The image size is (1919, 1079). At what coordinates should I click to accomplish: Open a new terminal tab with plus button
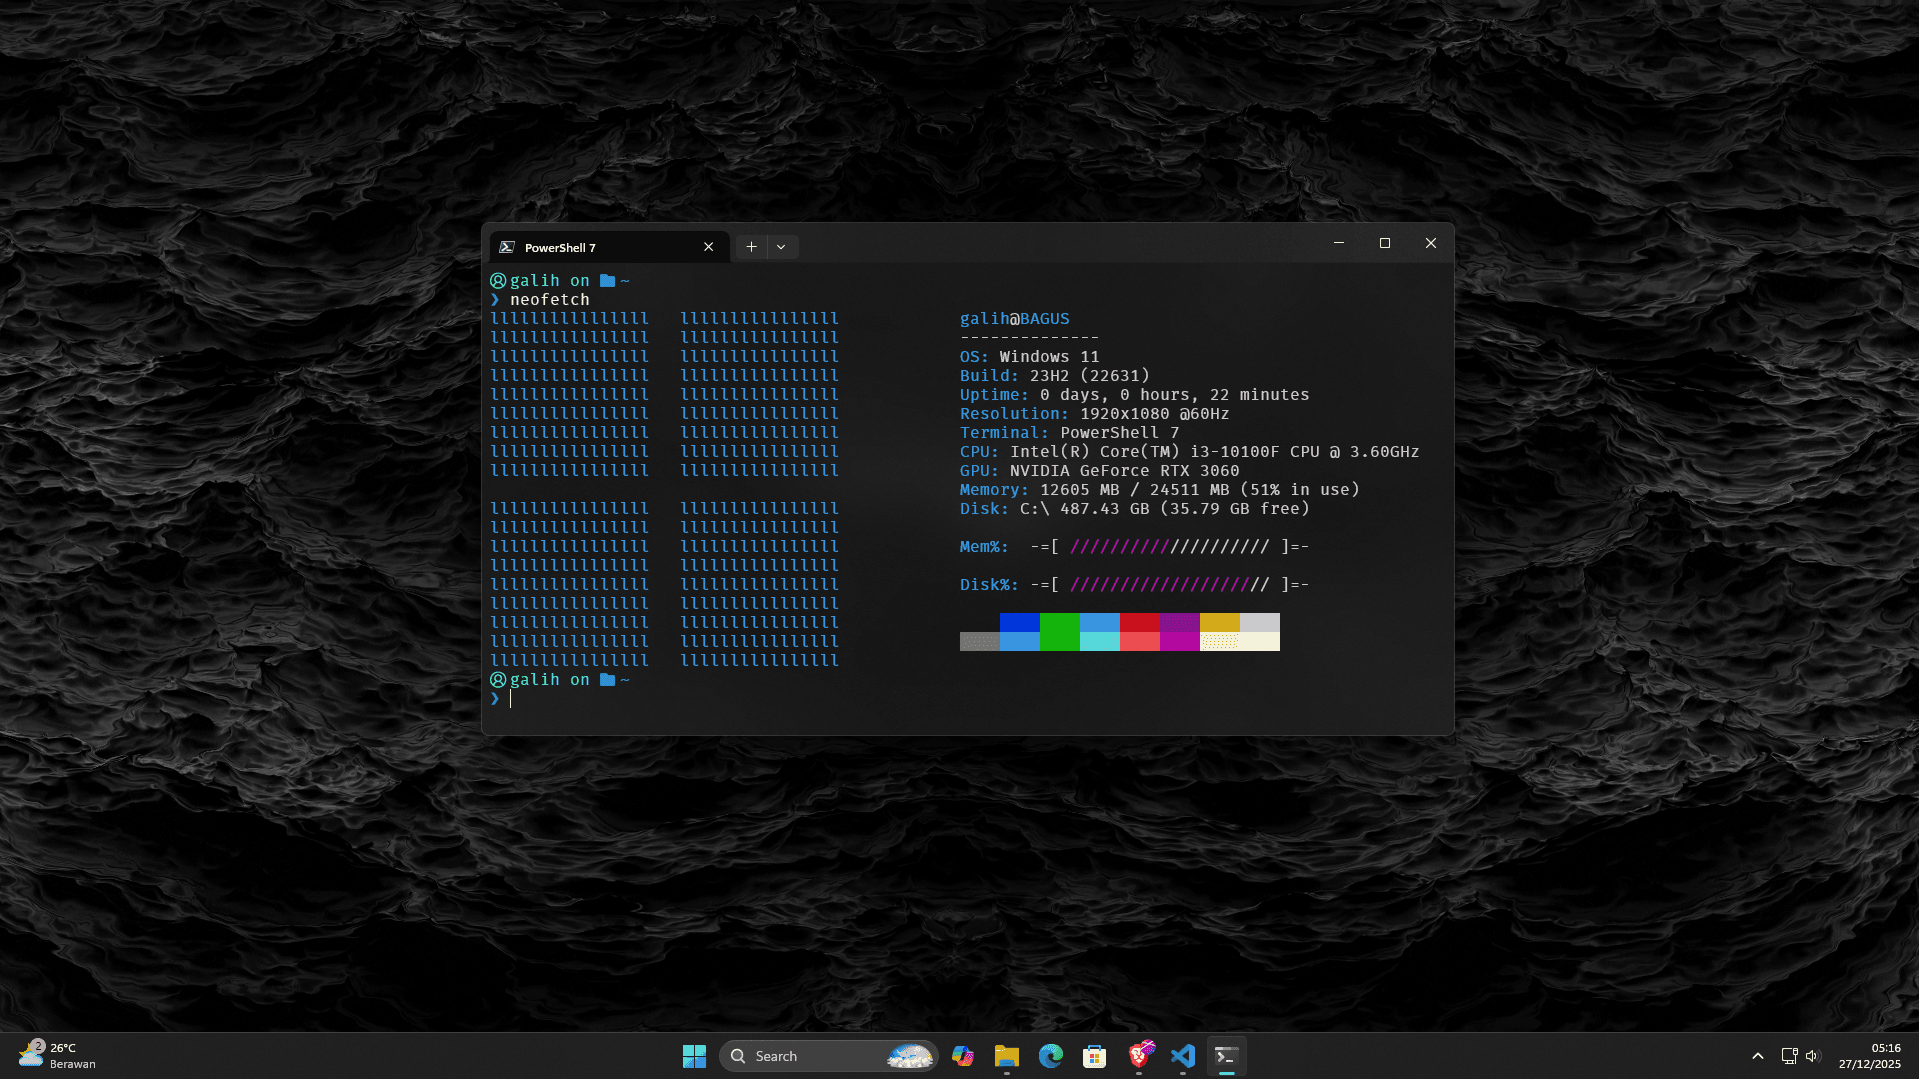coord(751,247)
